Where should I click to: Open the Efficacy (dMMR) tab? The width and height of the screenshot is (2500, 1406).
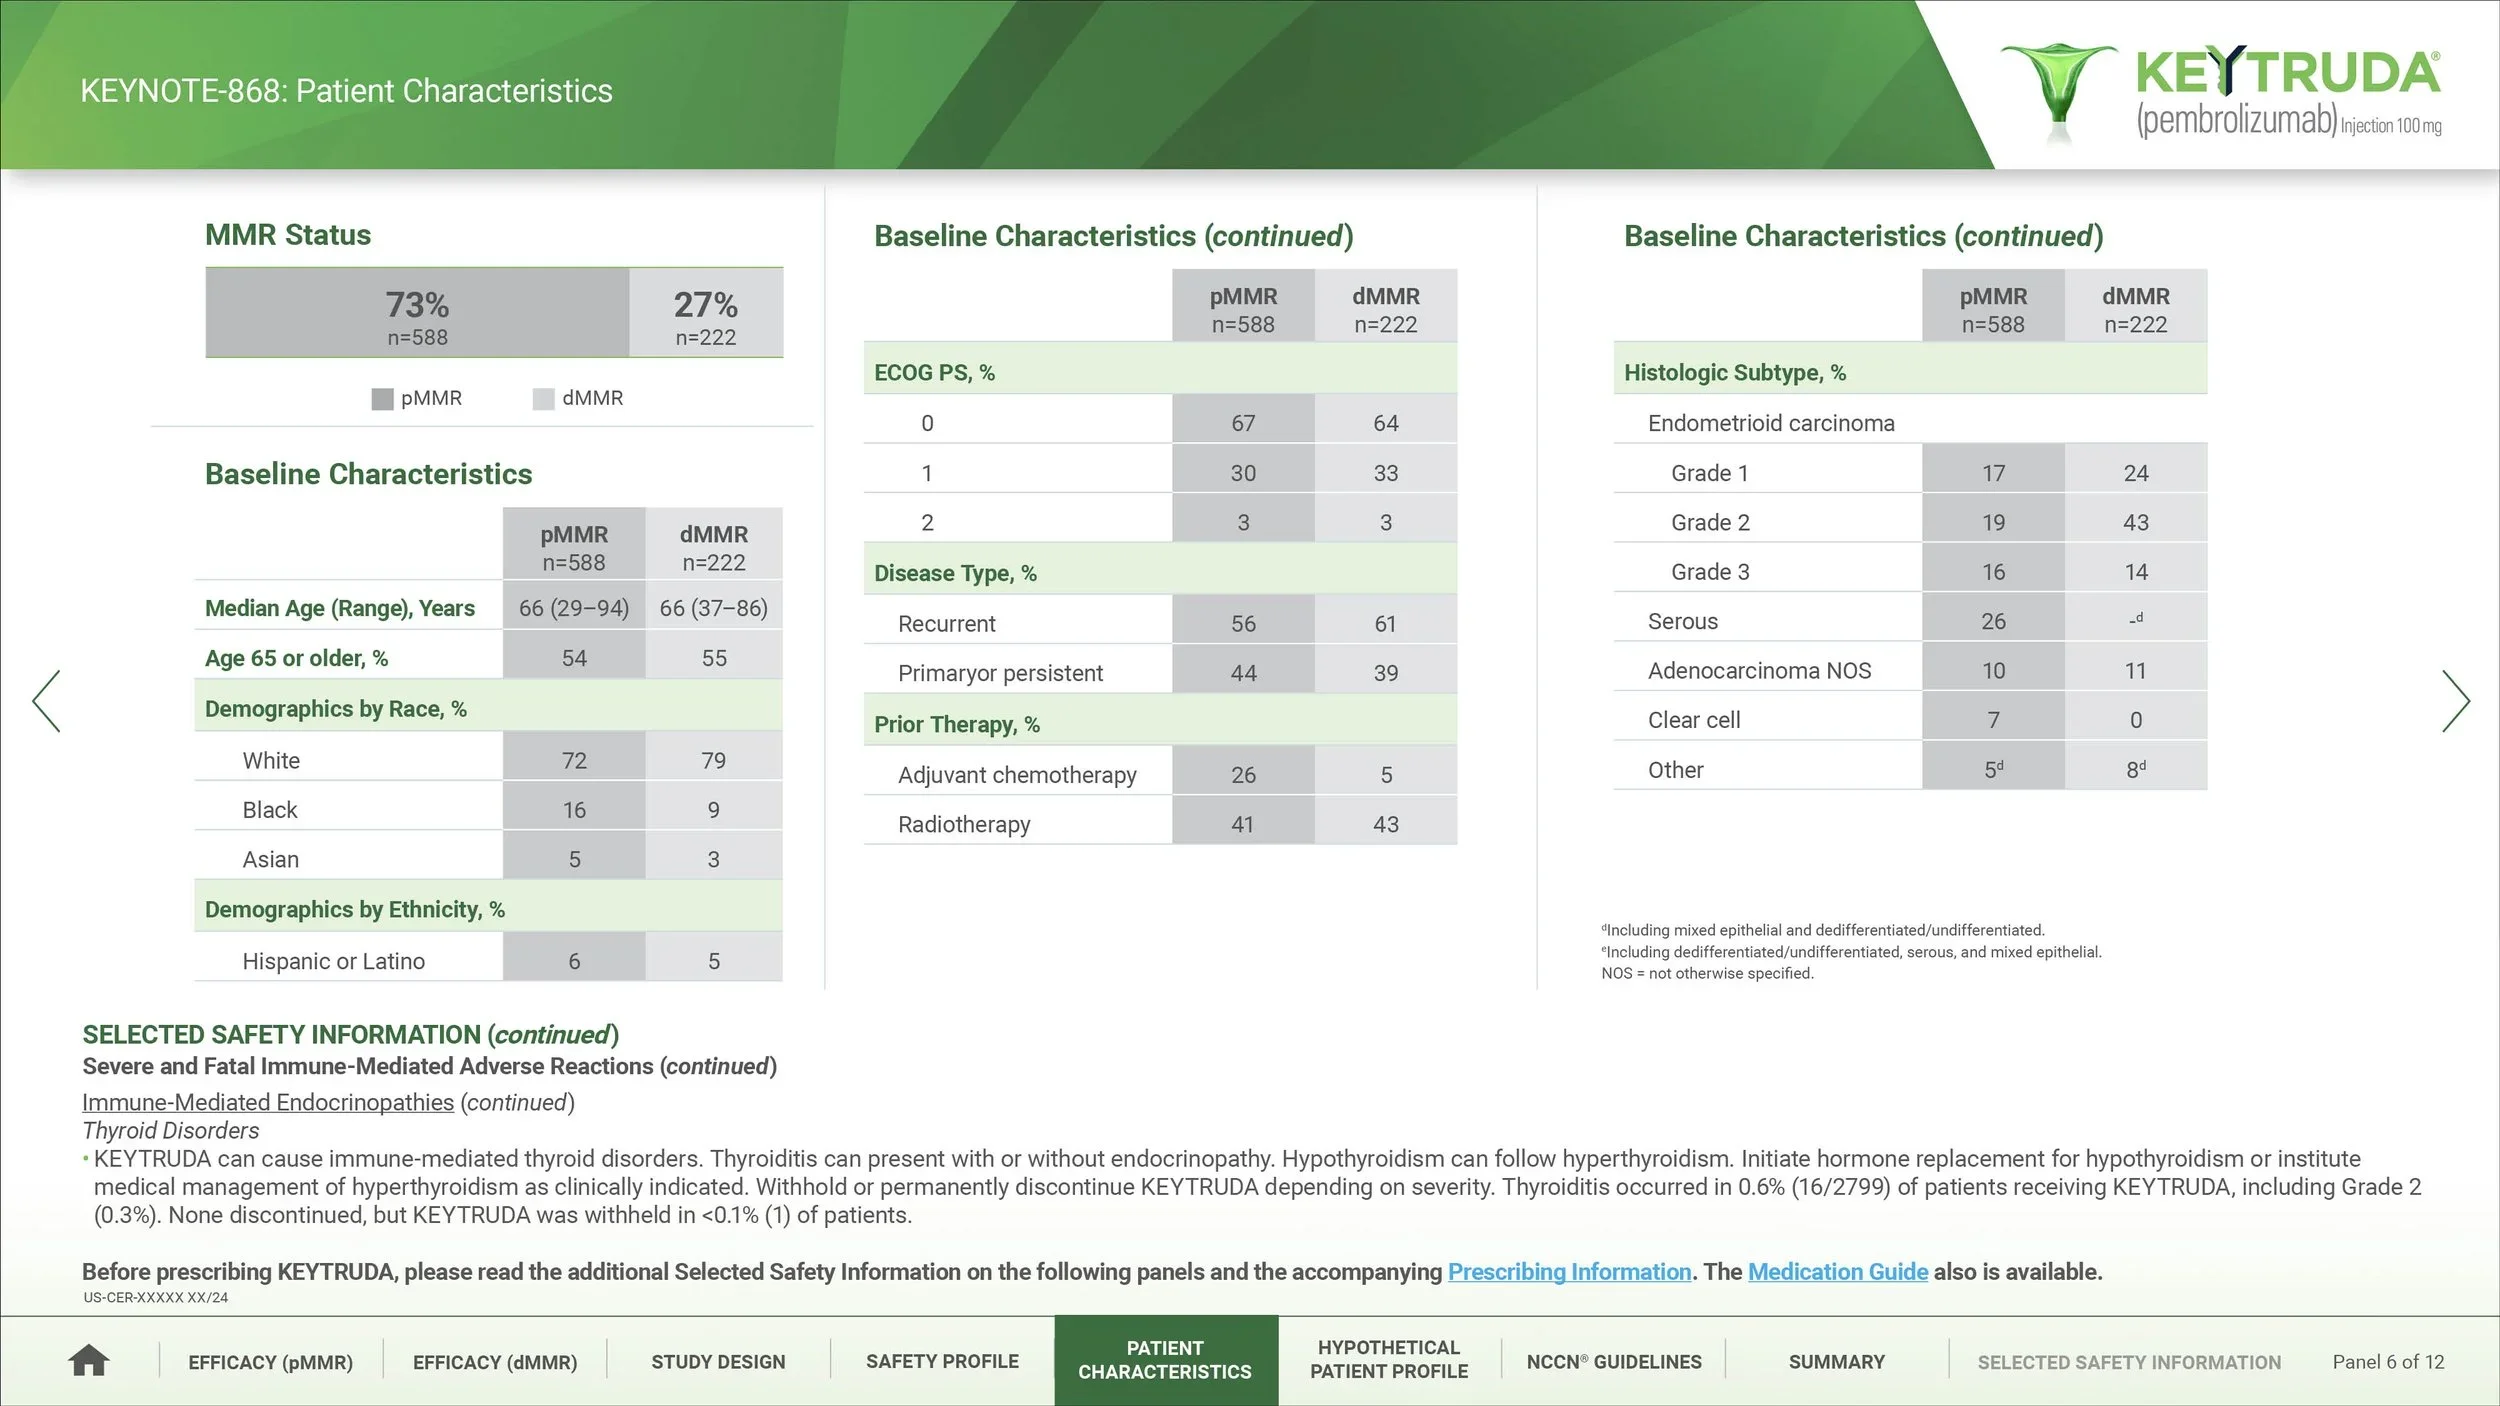[x=495, y=1362]
